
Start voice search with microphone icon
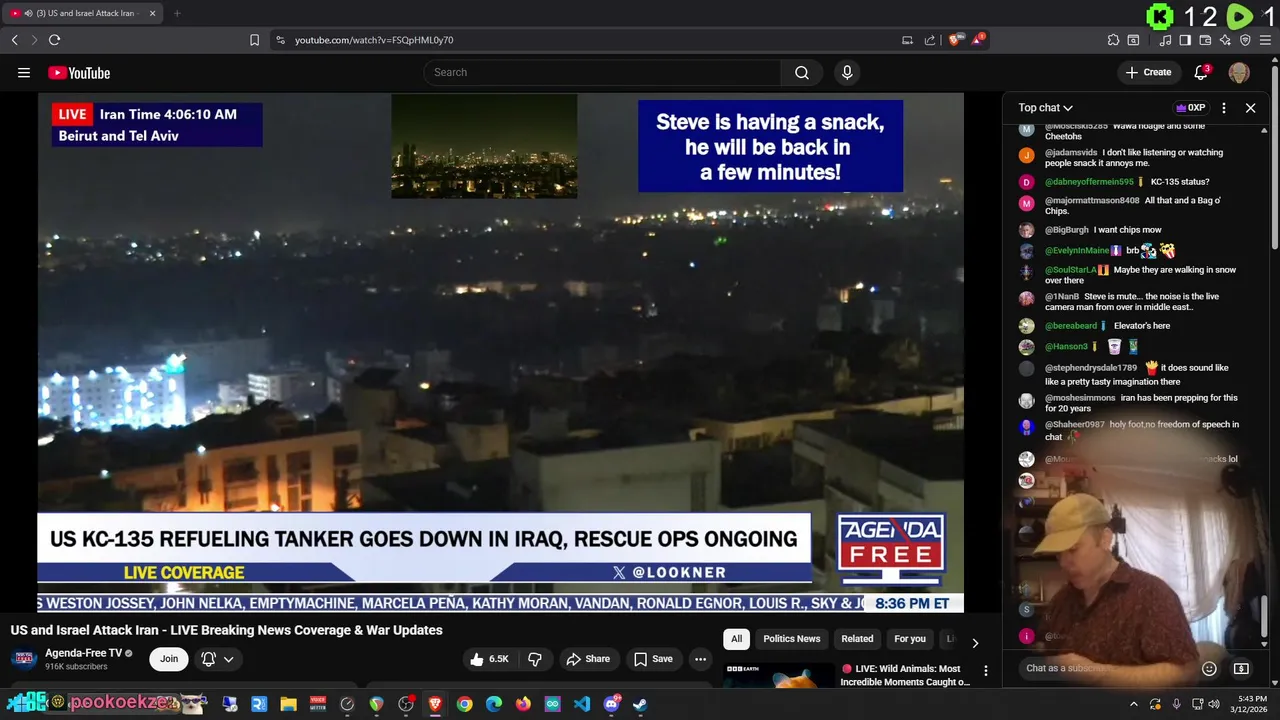847,72
